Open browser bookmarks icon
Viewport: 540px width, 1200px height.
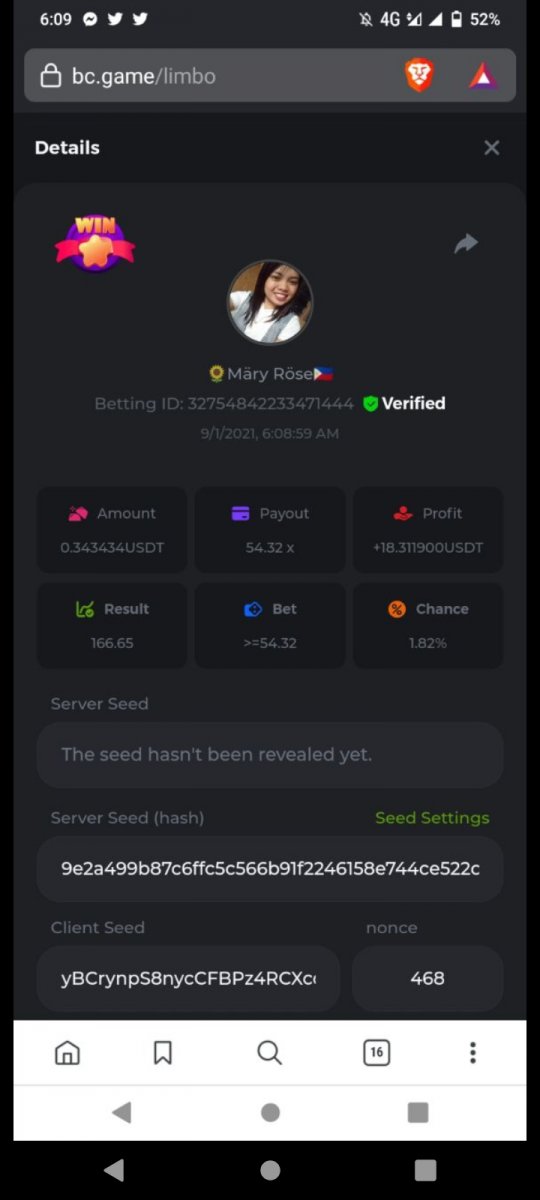tap(163, 1052)
